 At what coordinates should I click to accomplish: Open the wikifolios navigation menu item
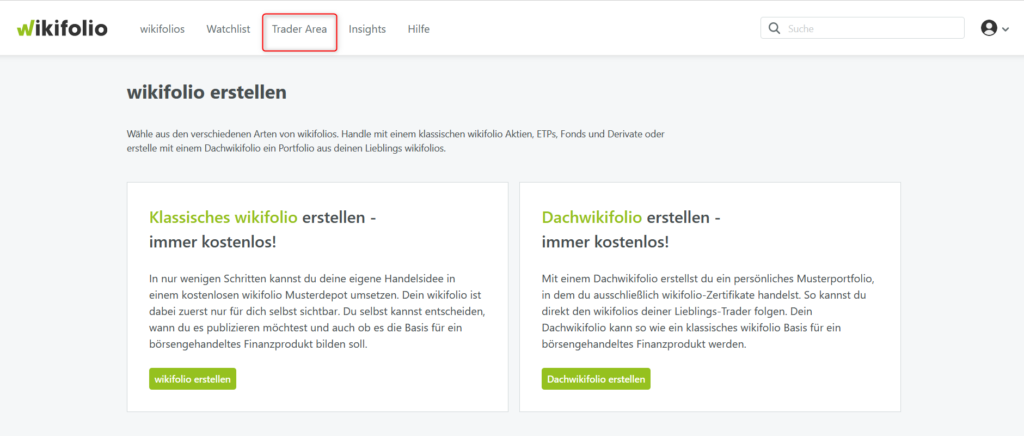click(x=162, y=29)
